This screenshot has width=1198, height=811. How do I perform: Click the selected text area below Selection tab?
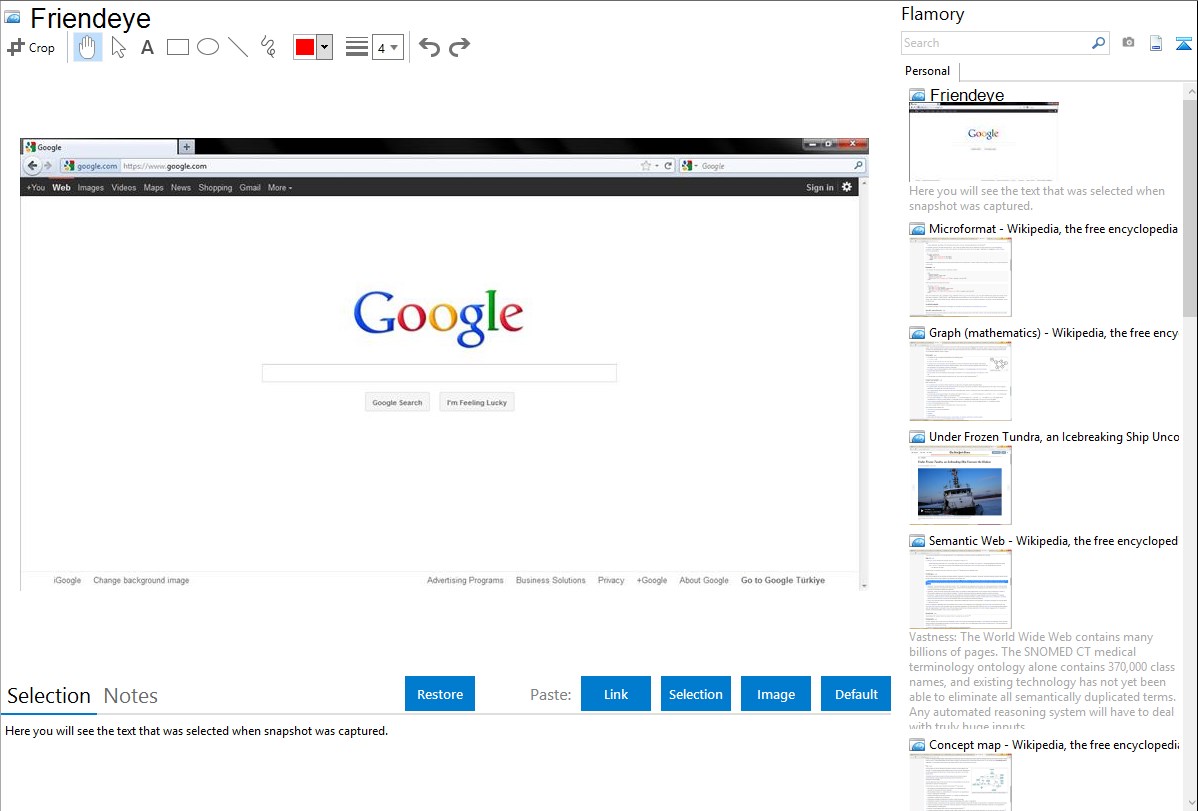tap(196, 731)
